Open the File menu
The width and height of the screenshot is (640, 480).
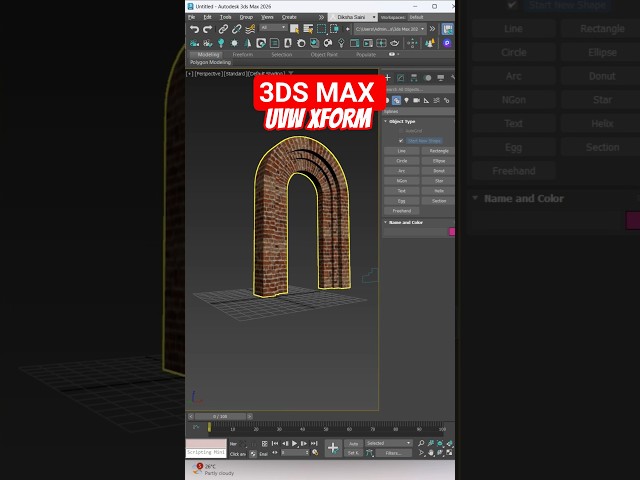[191, 17]
